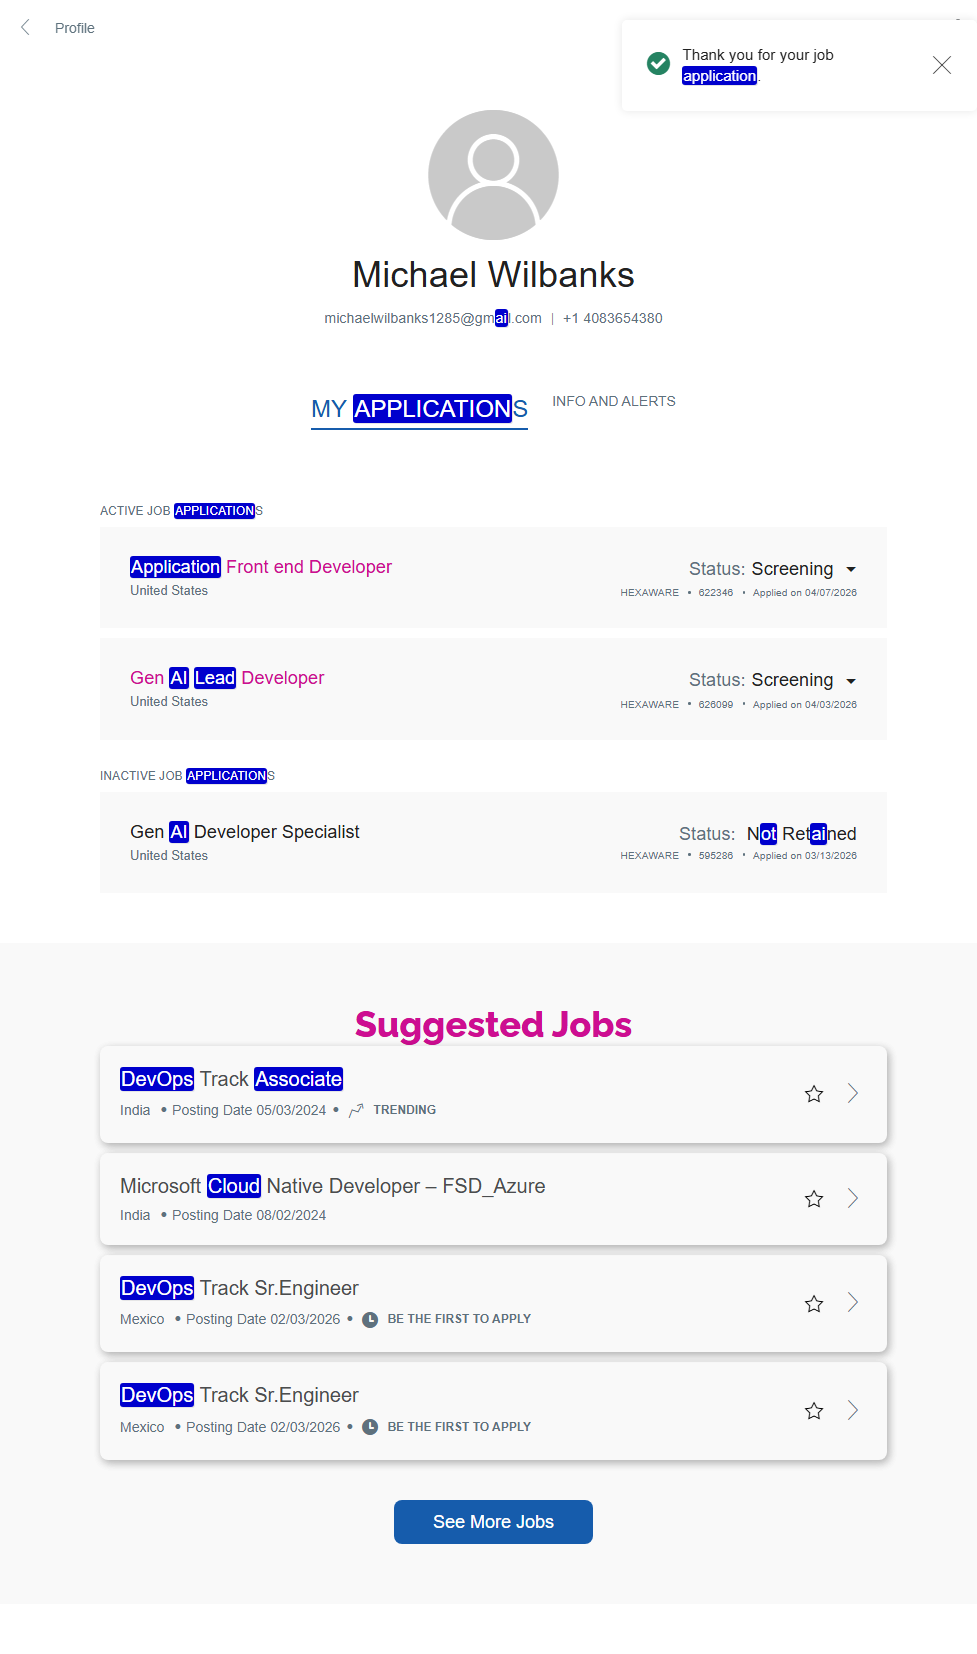Favorite the last DevOps Track Sr.Engineer job
977x1654 pixels.
point(814,1411)
